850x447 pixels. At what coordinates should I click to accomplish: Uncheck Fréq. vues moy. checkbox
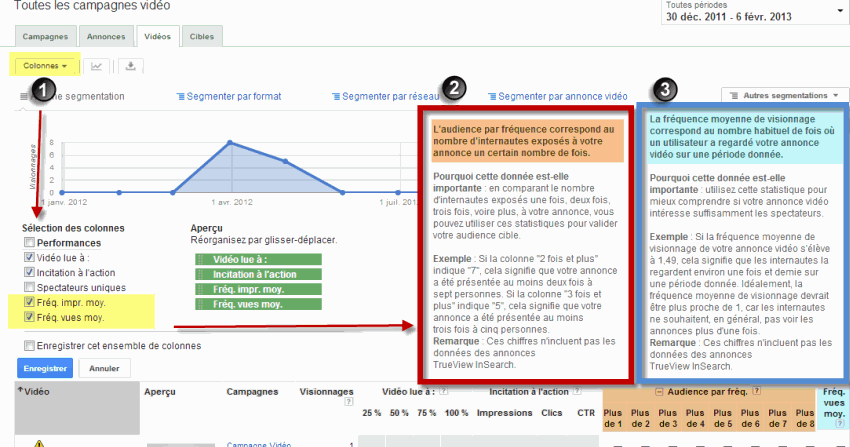[x=29, y=317]
